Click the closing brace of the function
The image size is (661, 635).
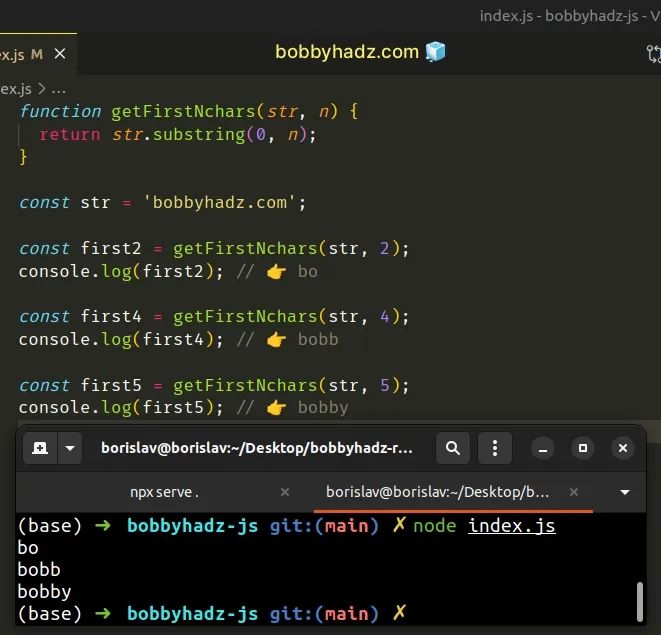click(23, 157)
